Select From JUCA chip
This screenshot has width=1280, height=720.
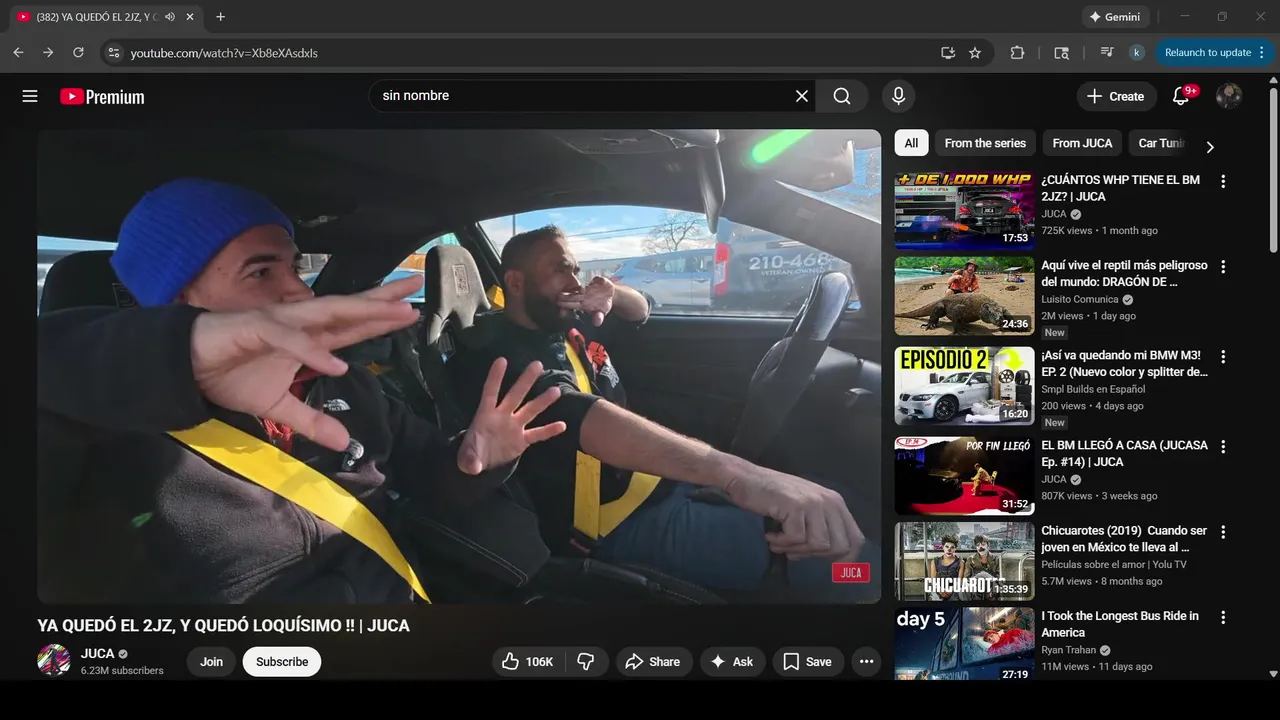tap(1082, 143)
